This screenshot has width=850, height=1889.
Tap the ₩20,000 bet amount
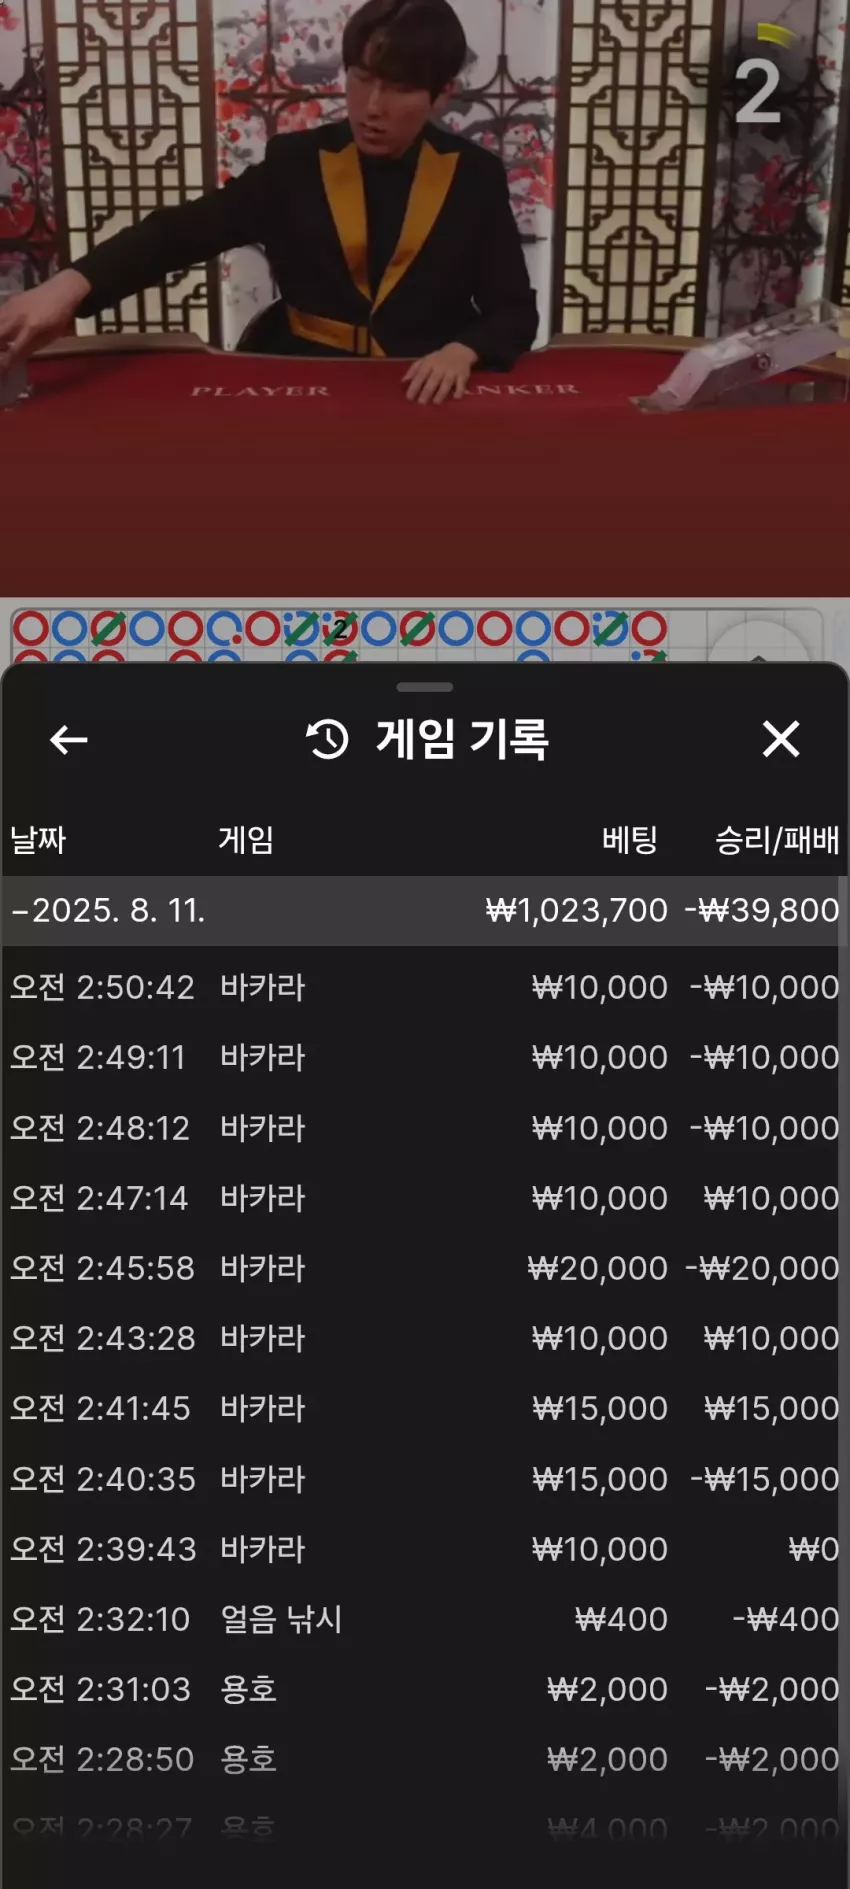click(x=597, y=1268)
